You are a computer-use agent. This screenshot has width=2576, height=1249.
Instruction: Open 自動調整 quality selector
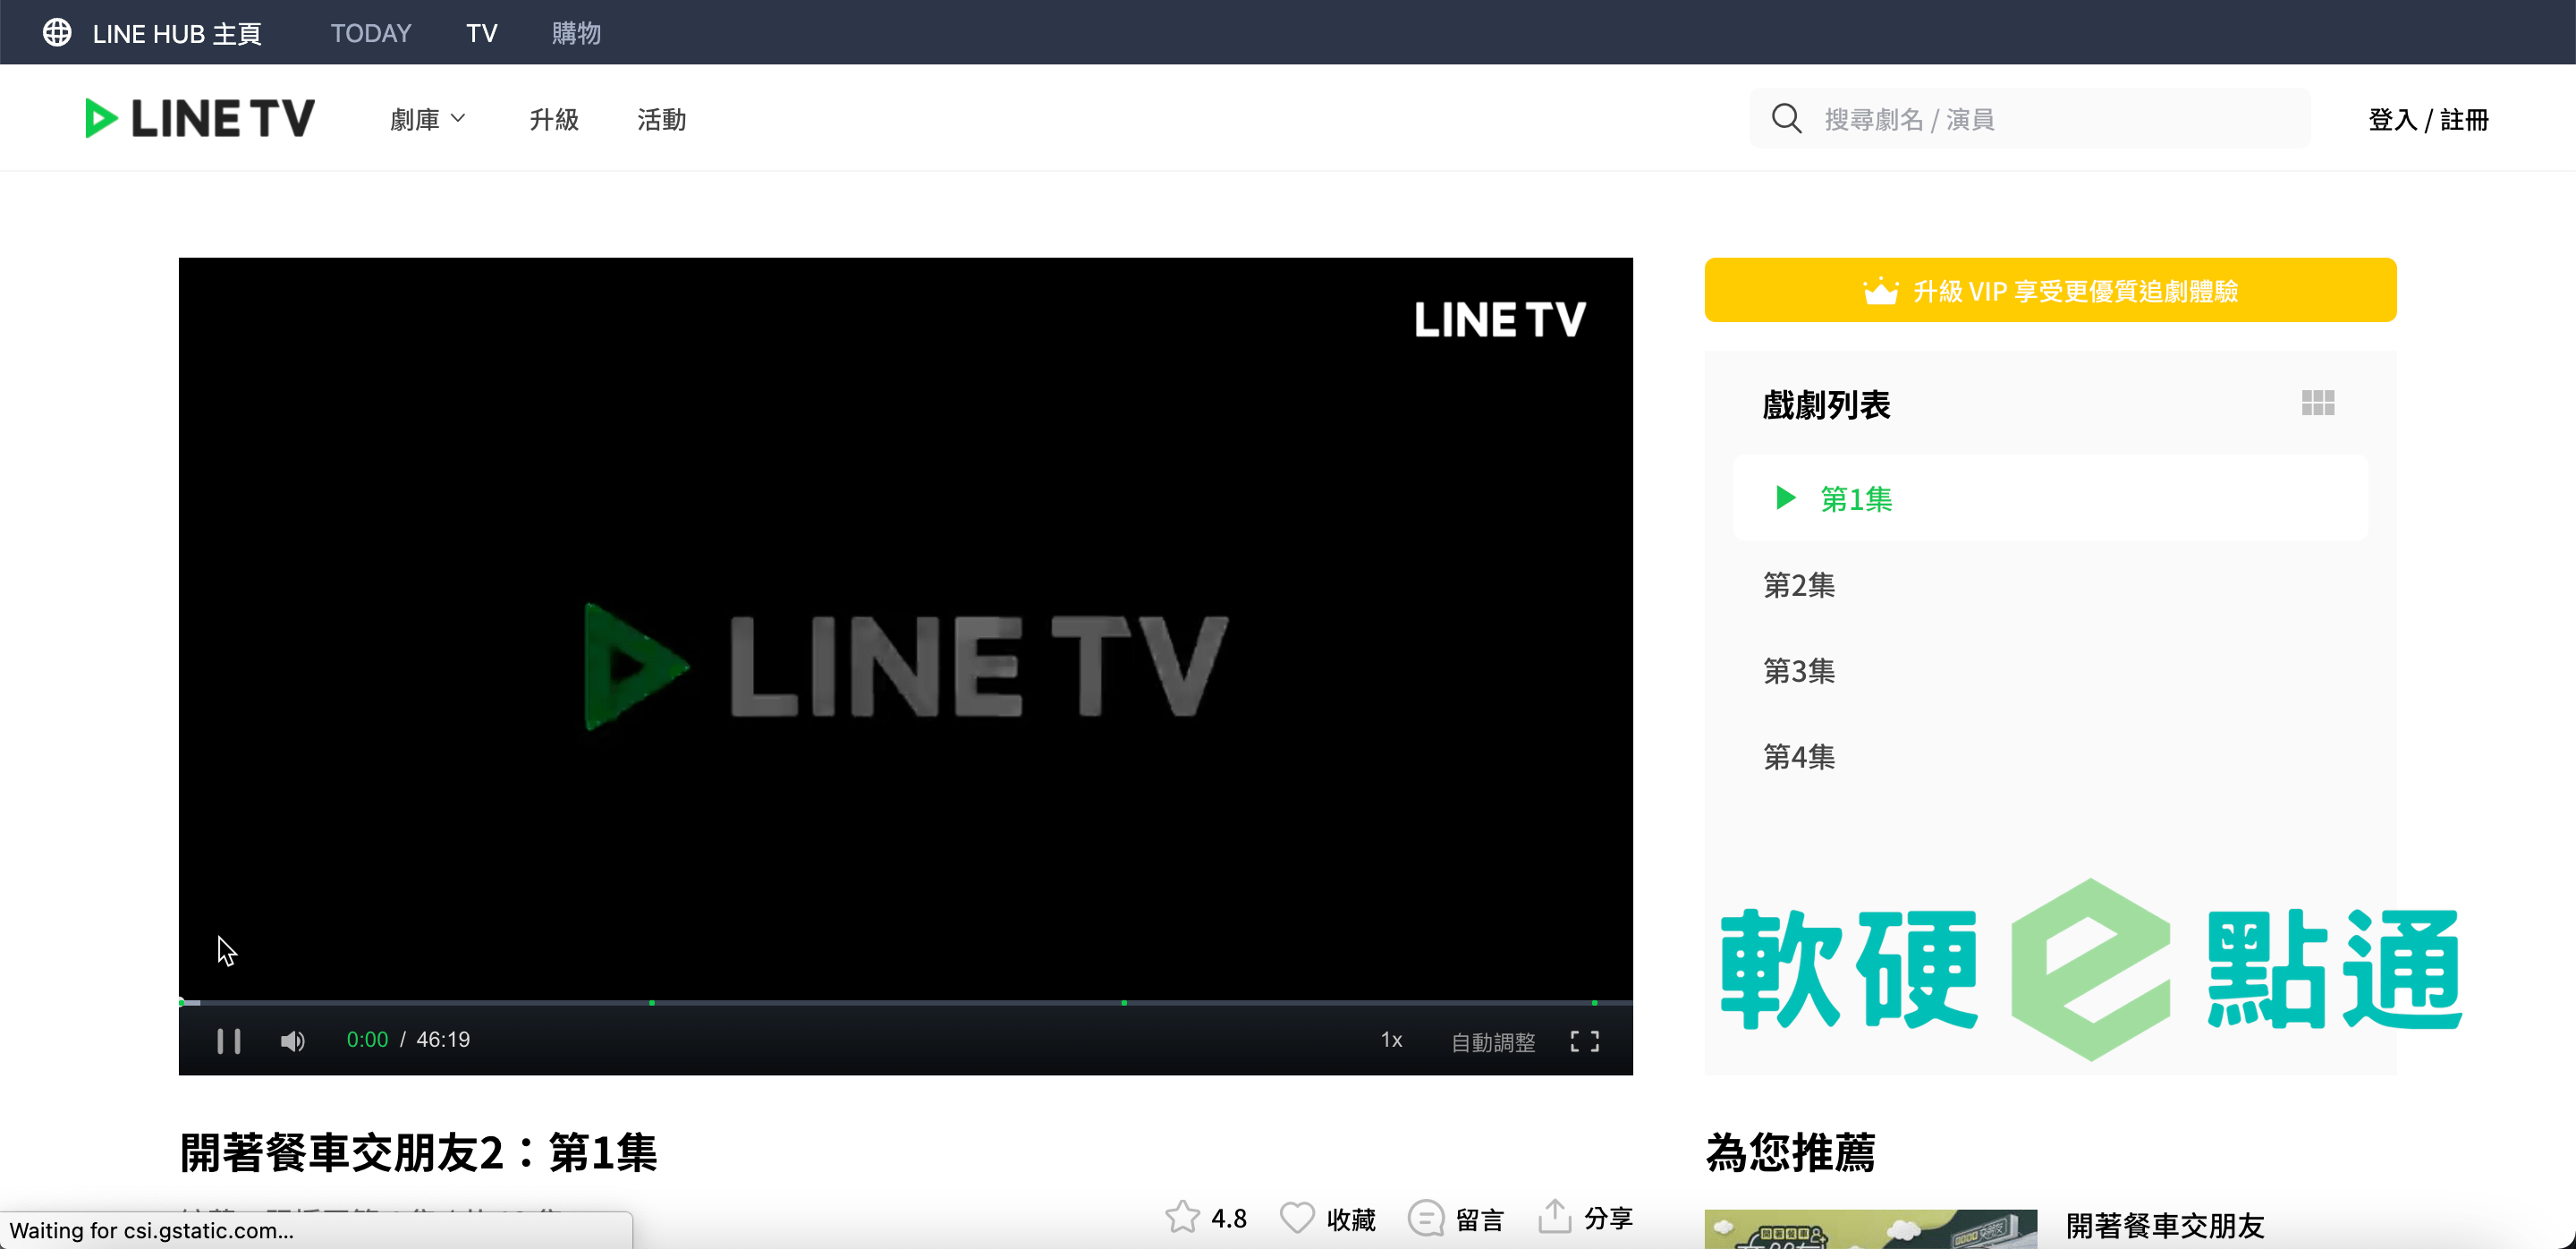tap(1492, 1042)
